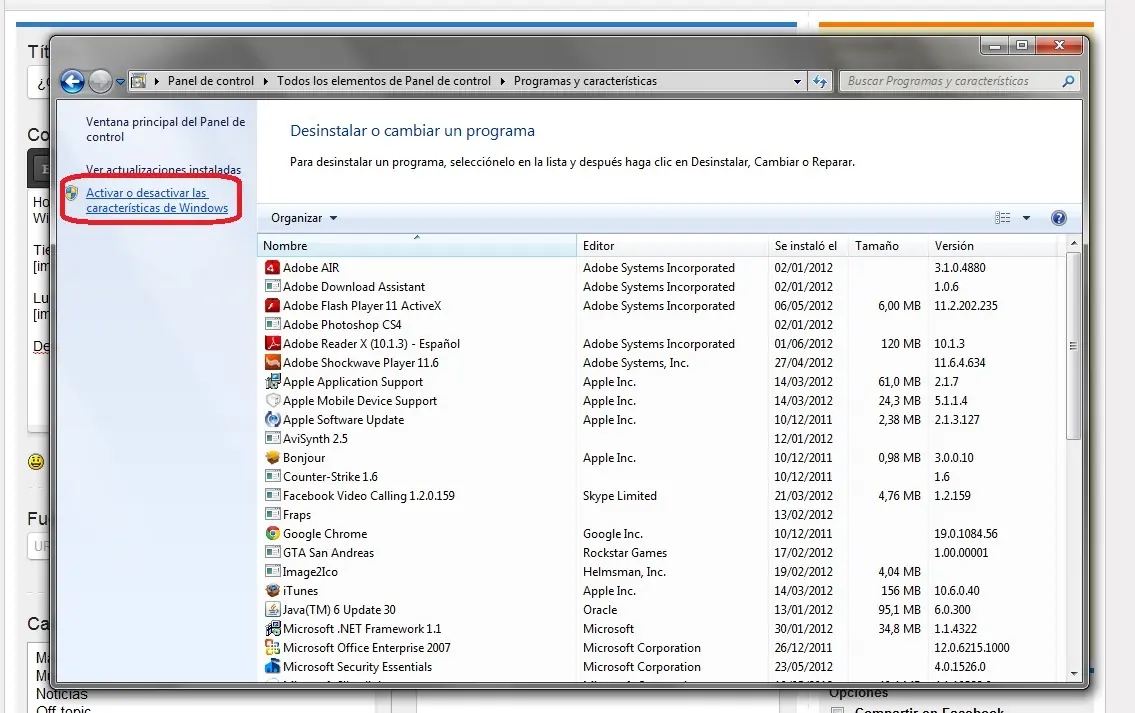Click the Control Panel icon in address bar
Viewport: 1135px width, 713px height.
(x=138, y=81)
